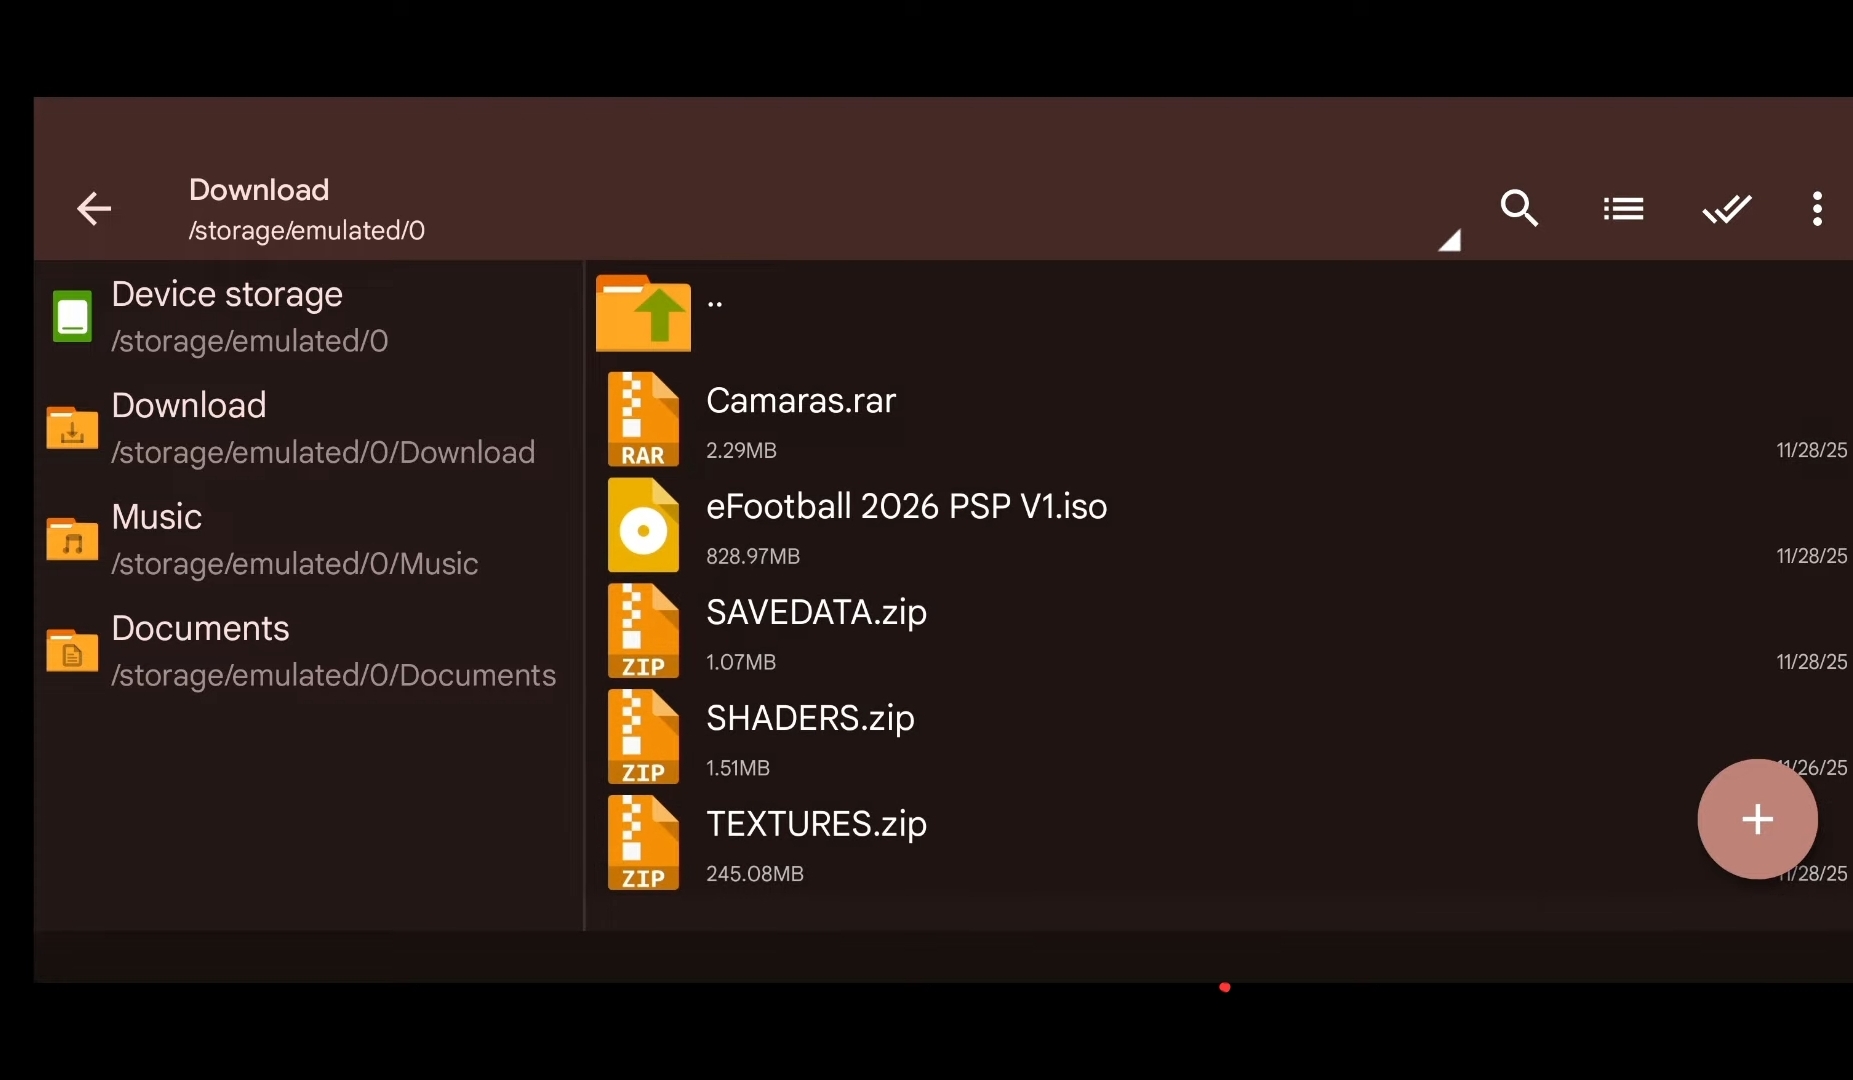1853x1080 pixels.
Task: Tap the select-all double checkmark
Action: (x=1726, y=209)
